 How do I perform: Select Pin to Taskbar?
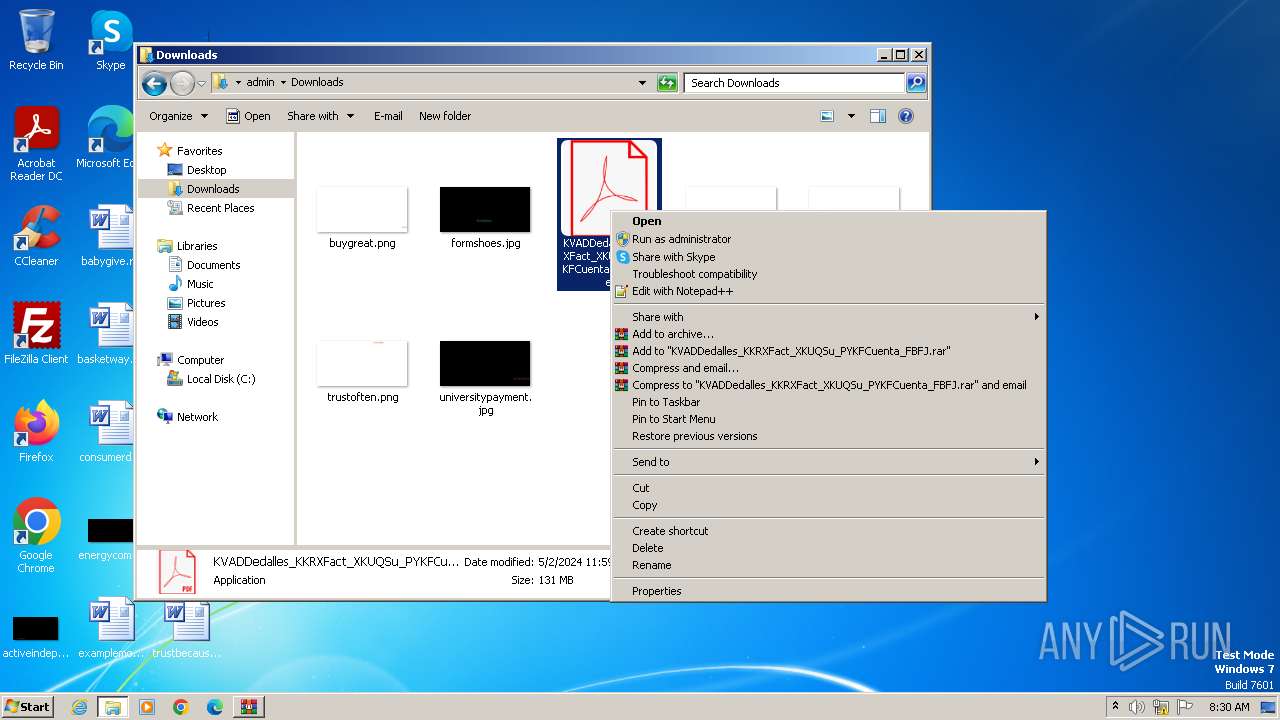coord(828,402)
